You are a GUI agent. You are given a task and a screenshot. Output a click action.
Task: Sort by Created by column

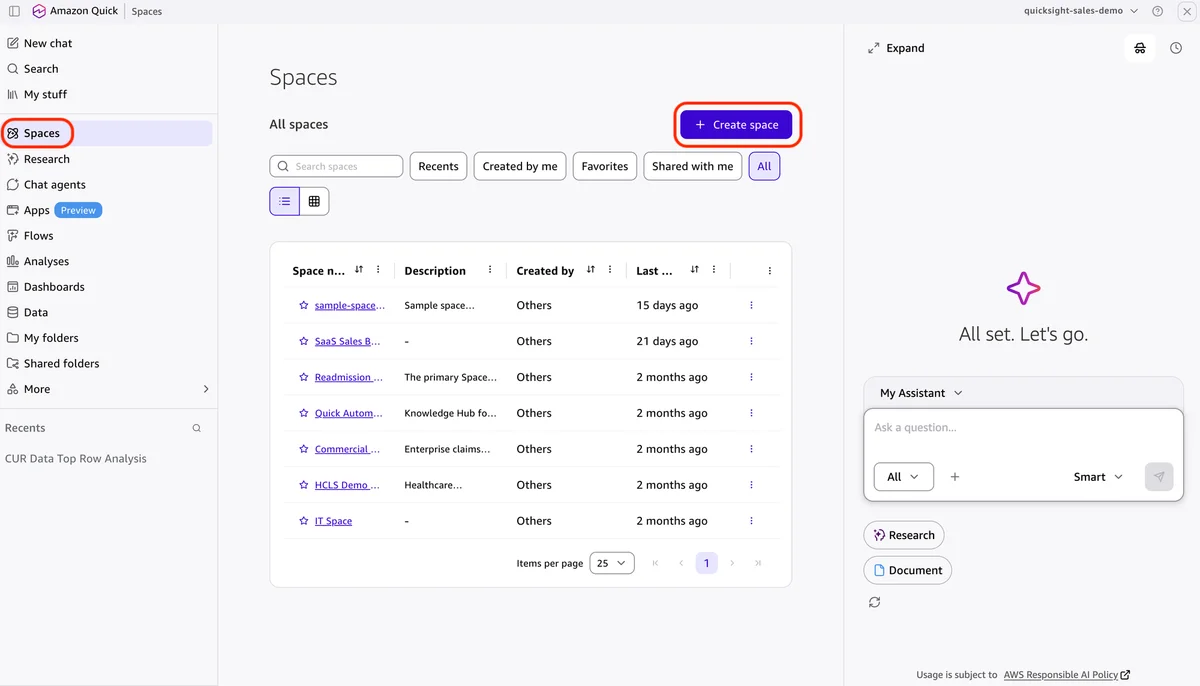pos(591,270)
